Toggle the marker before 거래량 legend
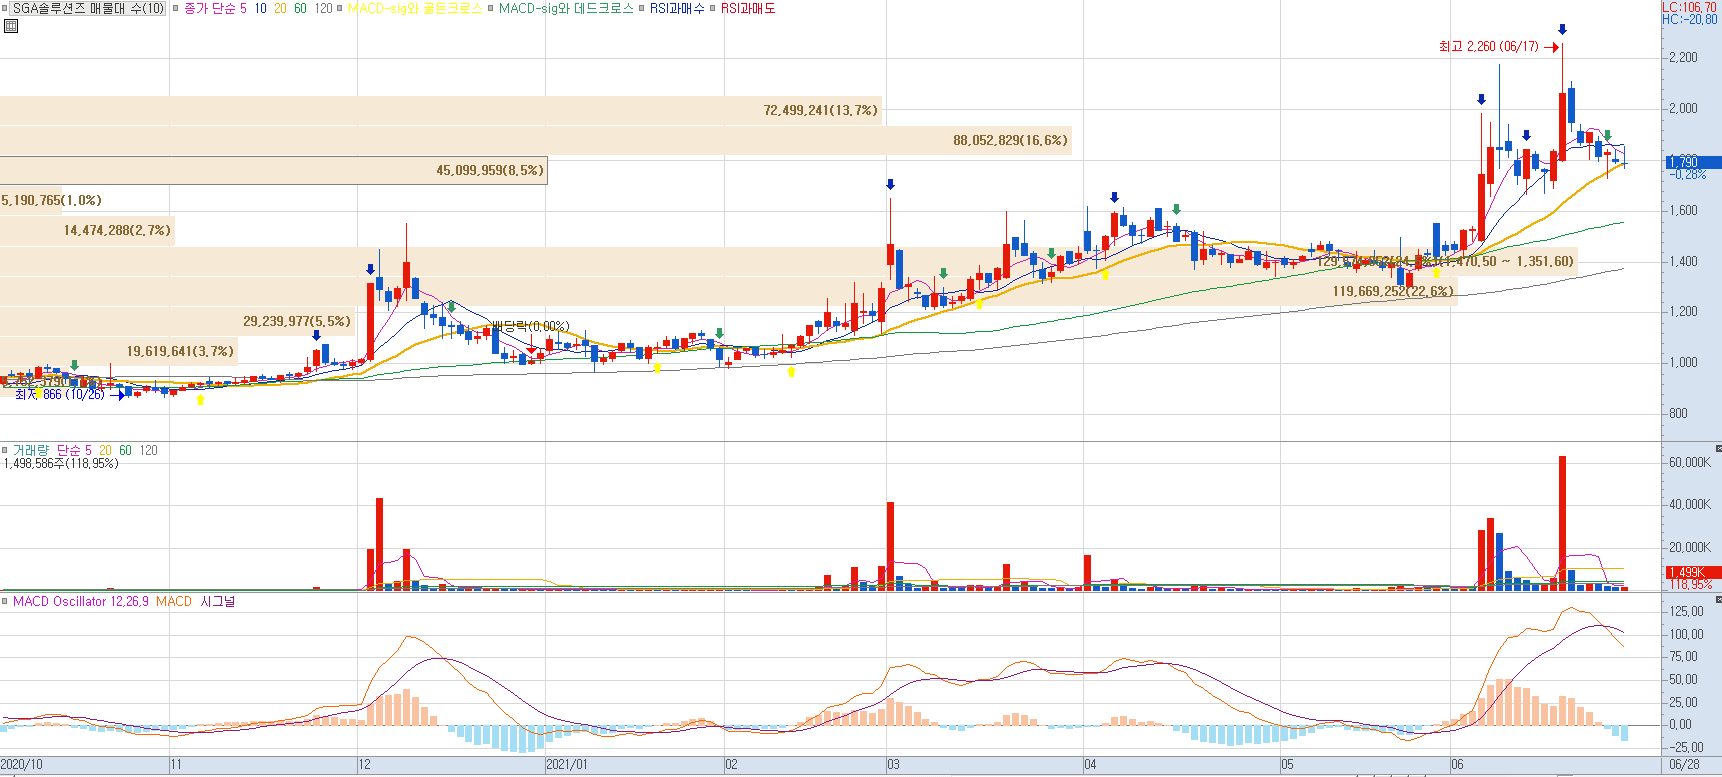Image resolution: width=1722 pixels, height=777 pixels. pos(5,450)
